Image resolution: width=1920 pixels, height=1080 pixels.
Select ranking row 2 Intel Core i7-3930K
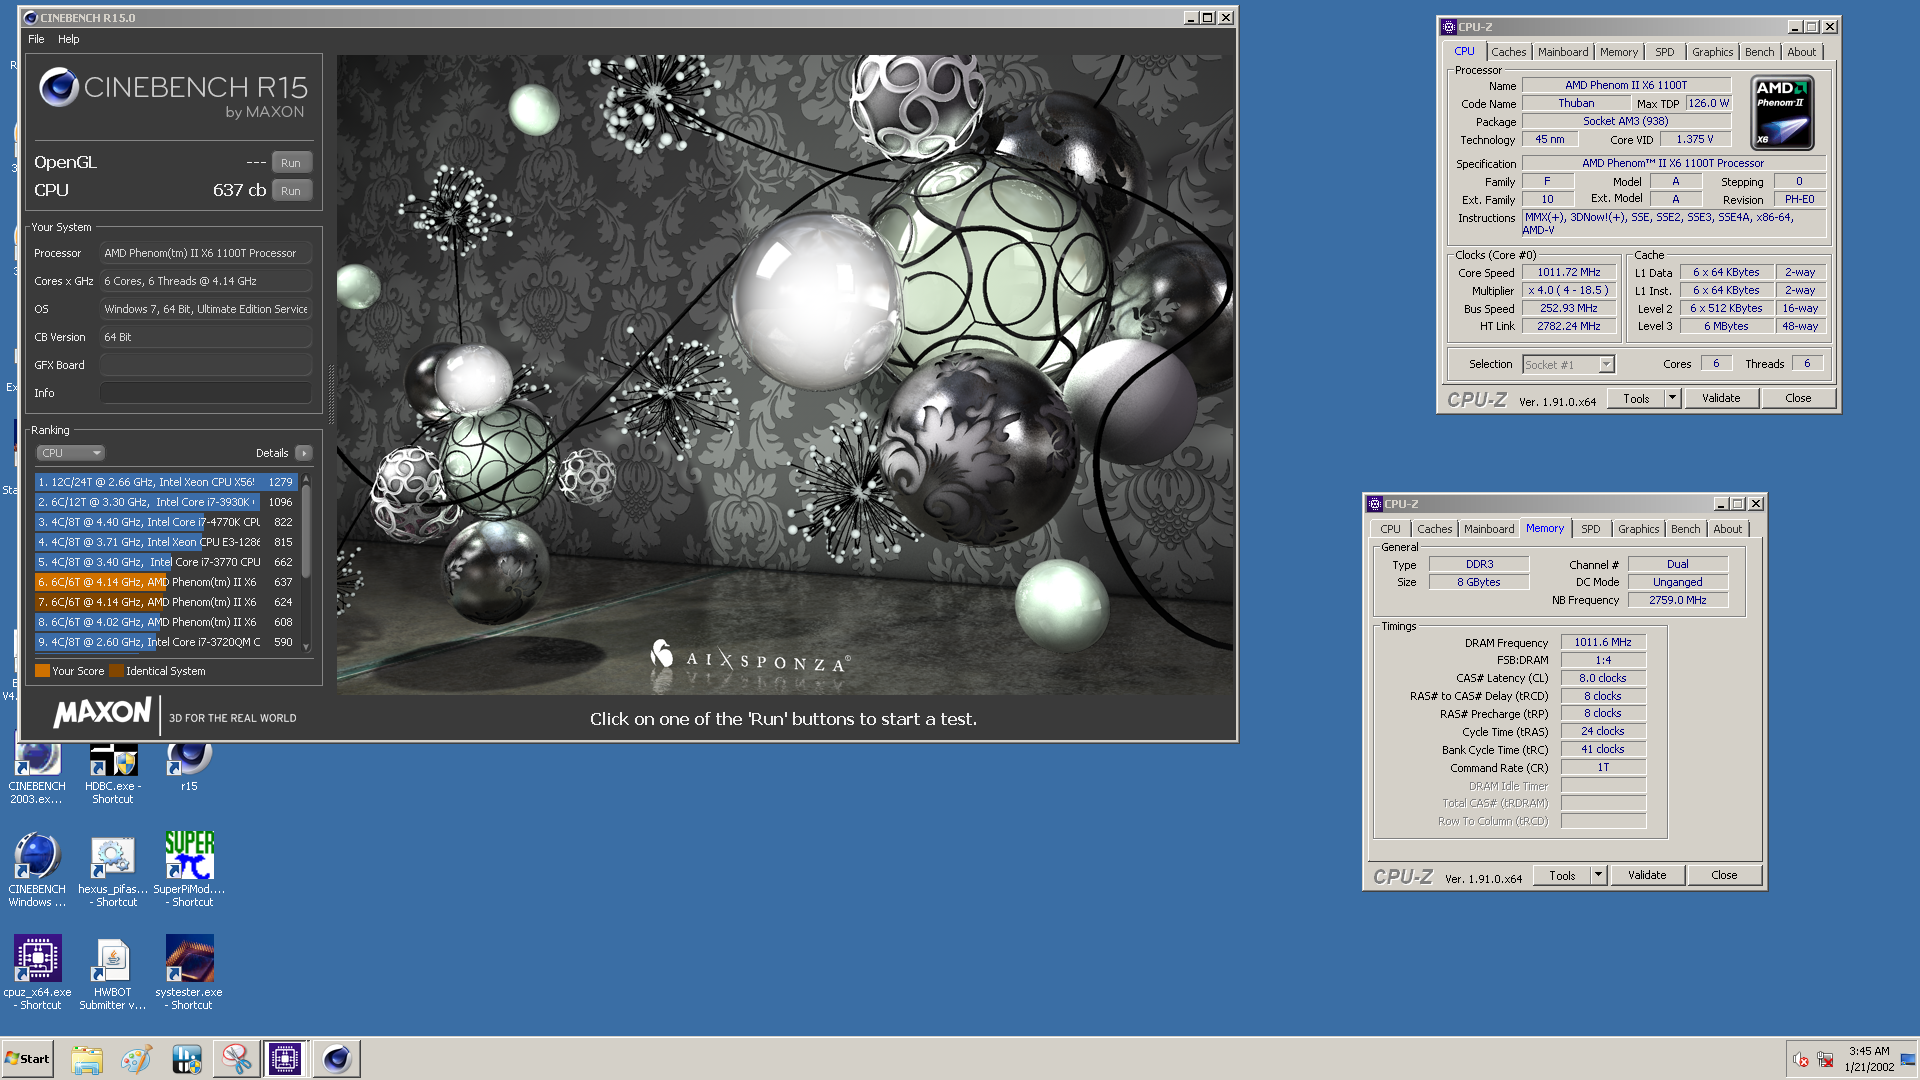(x=166, y=502)
